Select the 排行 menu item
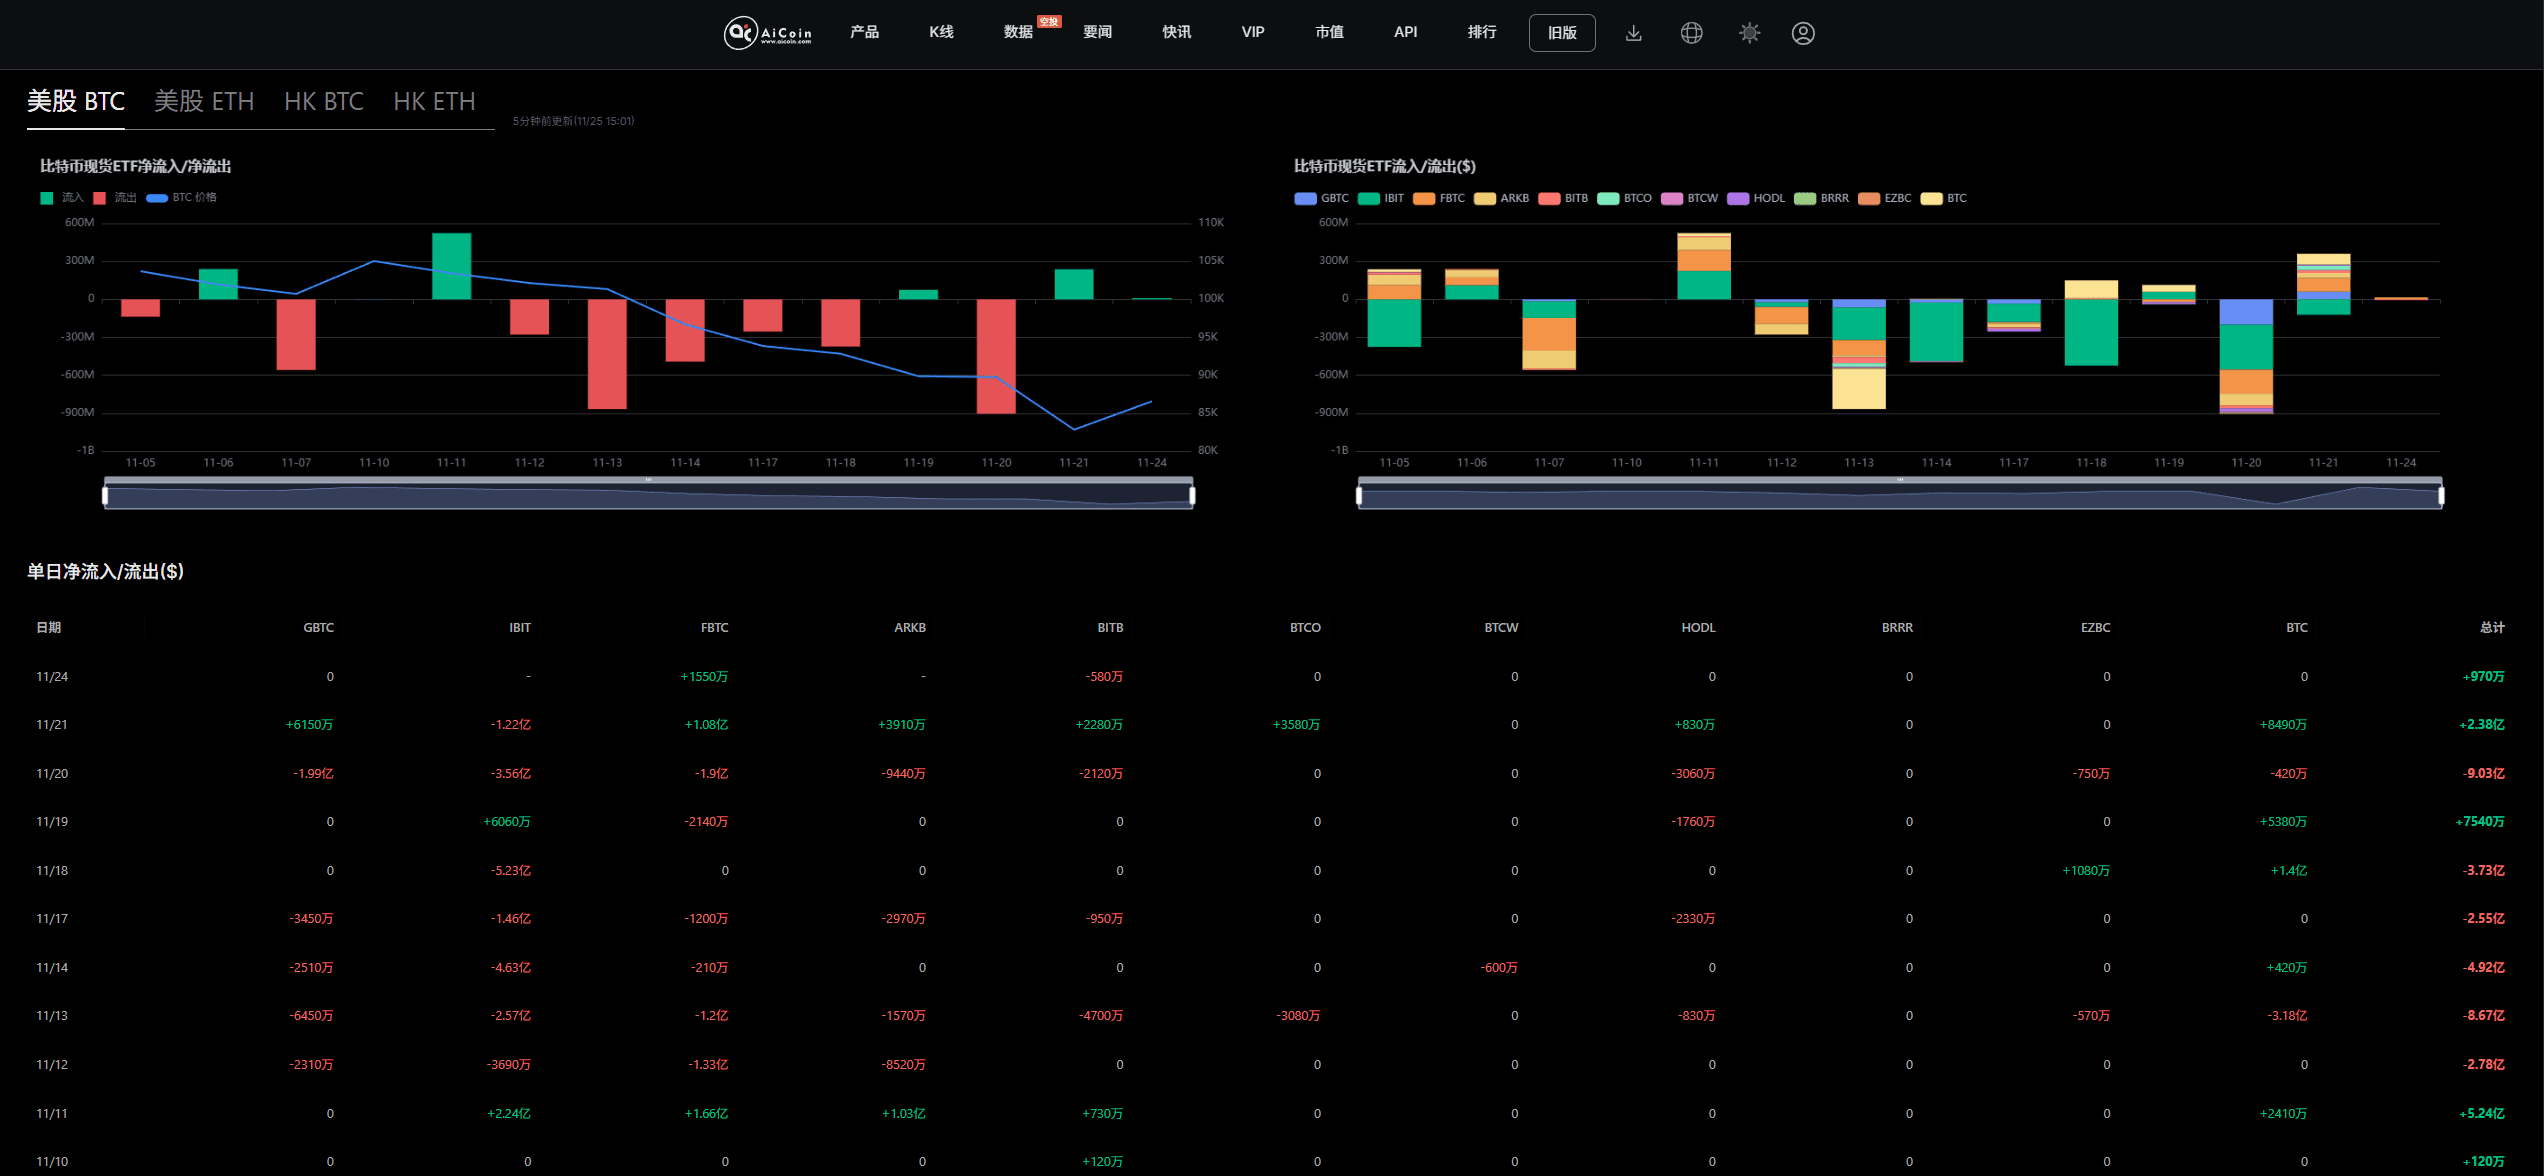The width and height of the screenshot is (2544, 1176). coord(1481,32)
